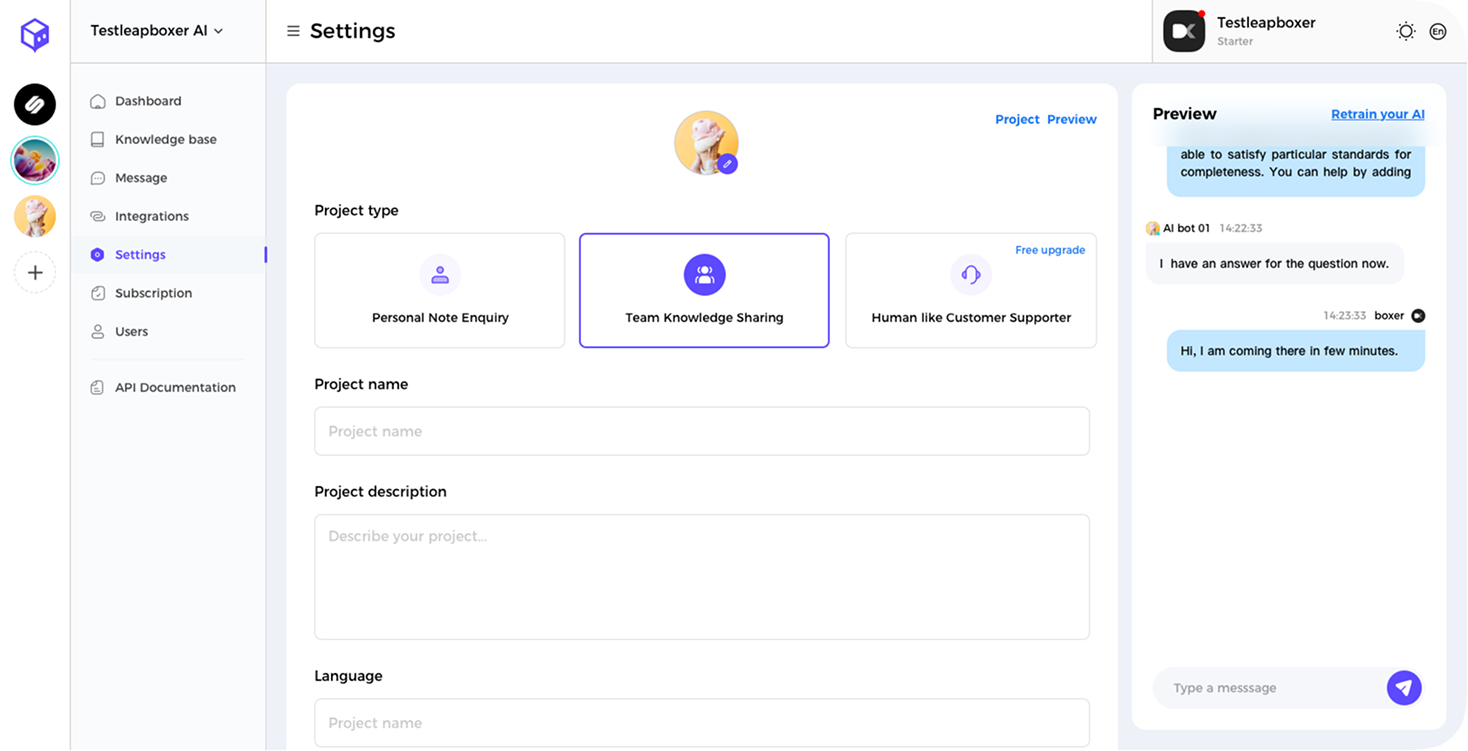Select the Personal Note Enquiry project type
This screenshot has width=1468, height=751.
440,290
